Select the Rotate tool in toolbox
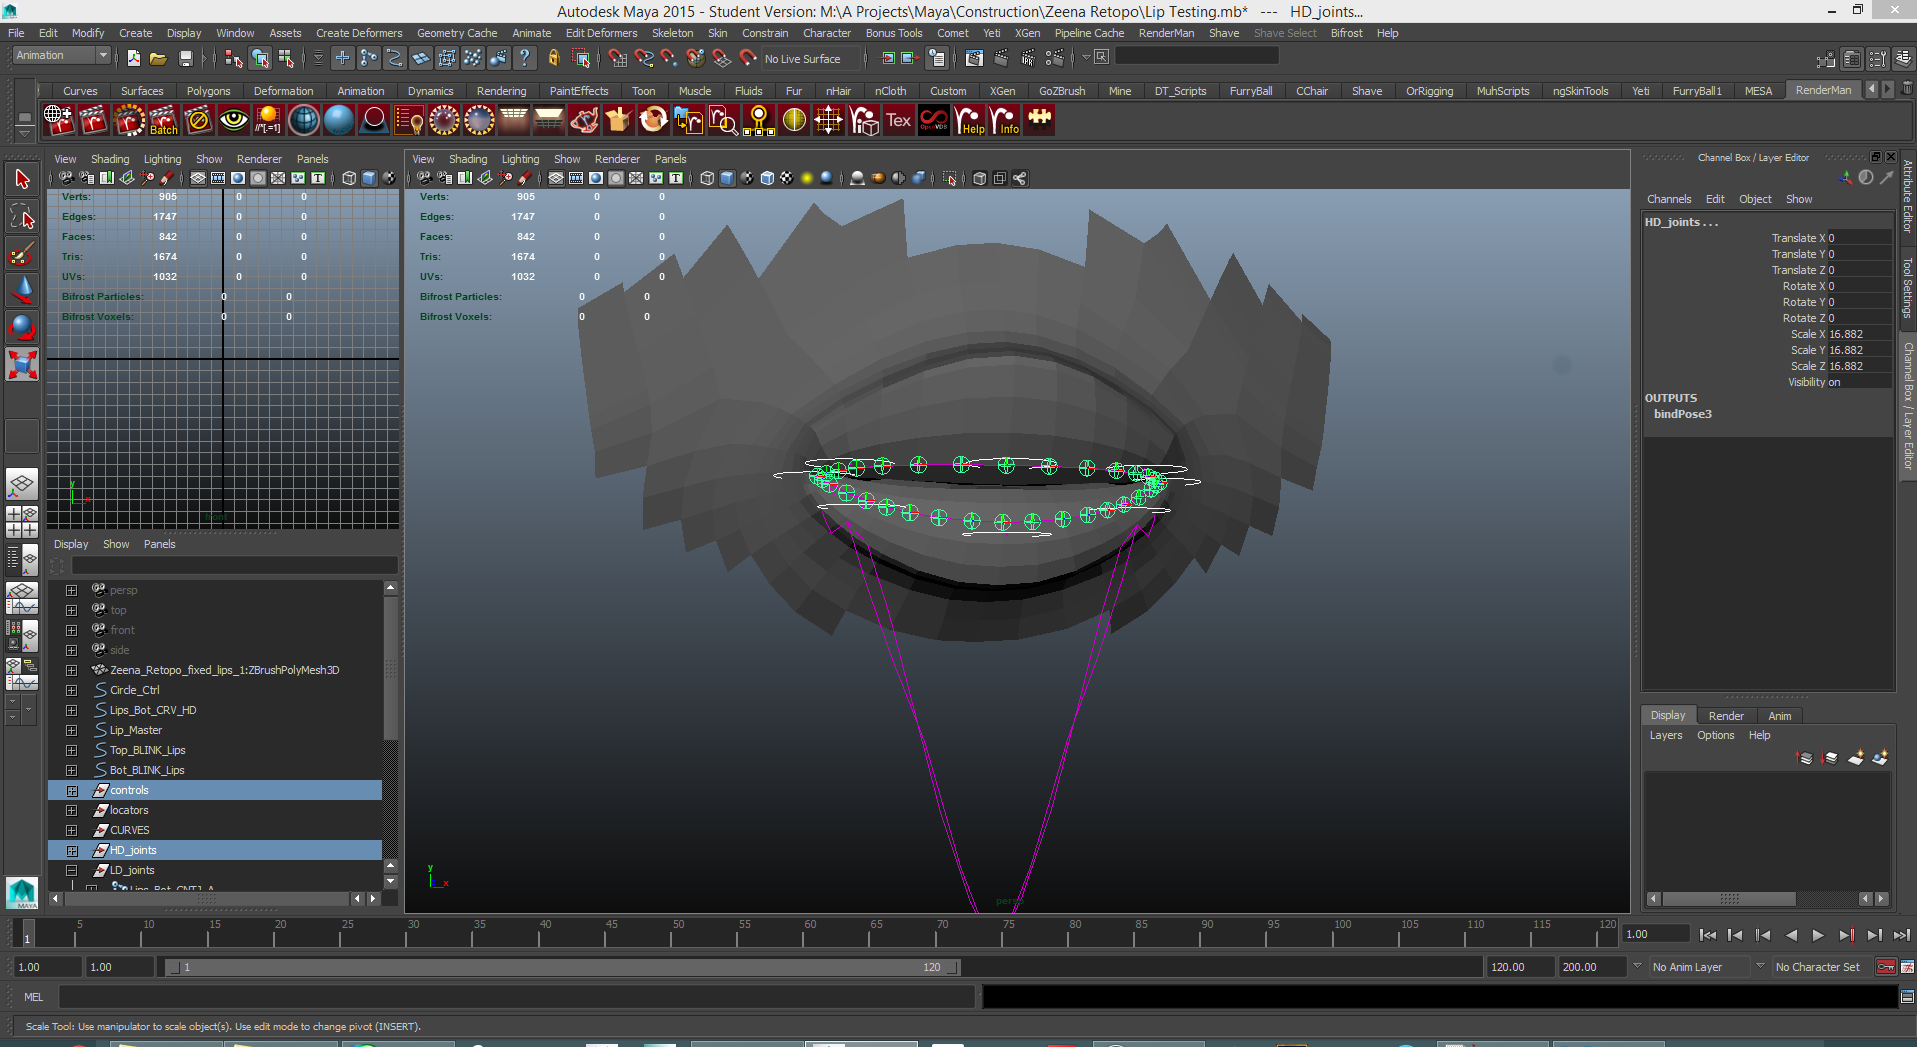 22,327
